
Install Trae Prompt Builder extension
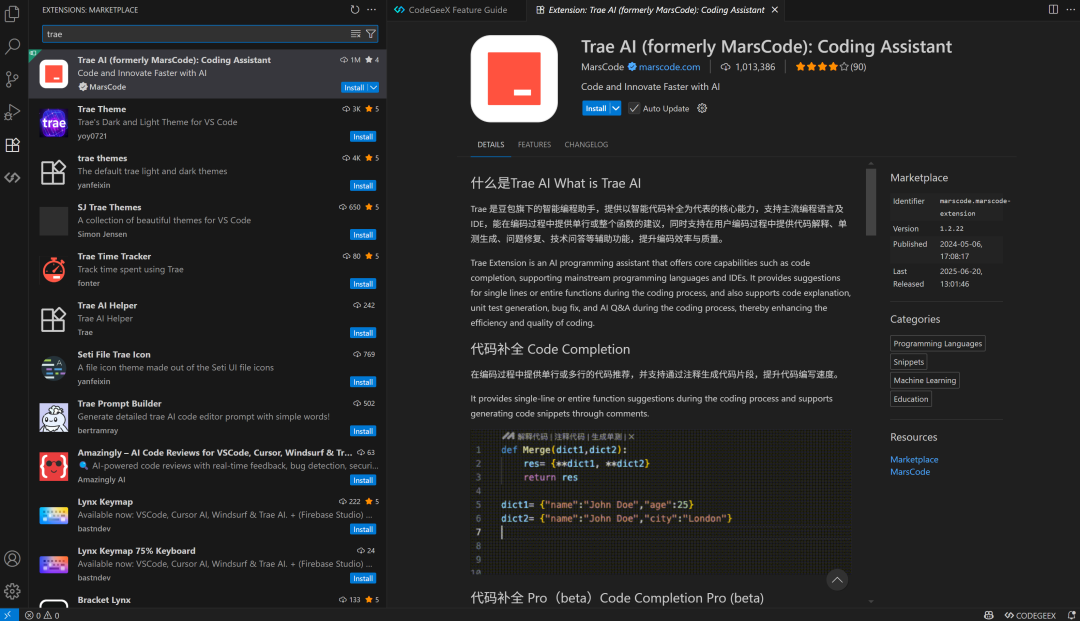pos(363,431)
